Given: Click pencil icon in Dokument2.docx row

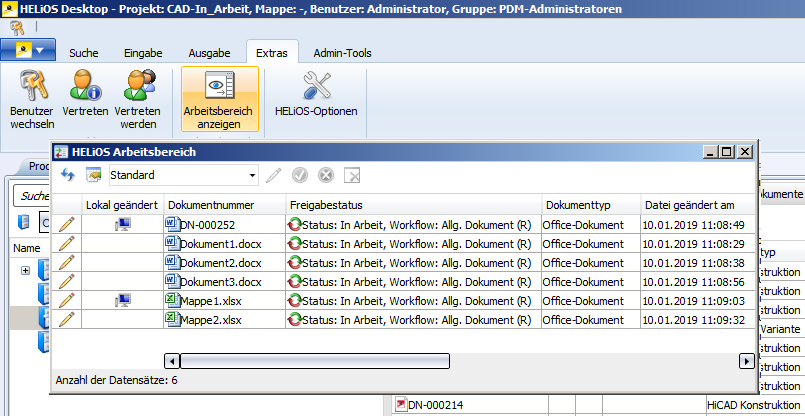Looking at the screenshot, I should pyautogui.click(x=67, y=262).
